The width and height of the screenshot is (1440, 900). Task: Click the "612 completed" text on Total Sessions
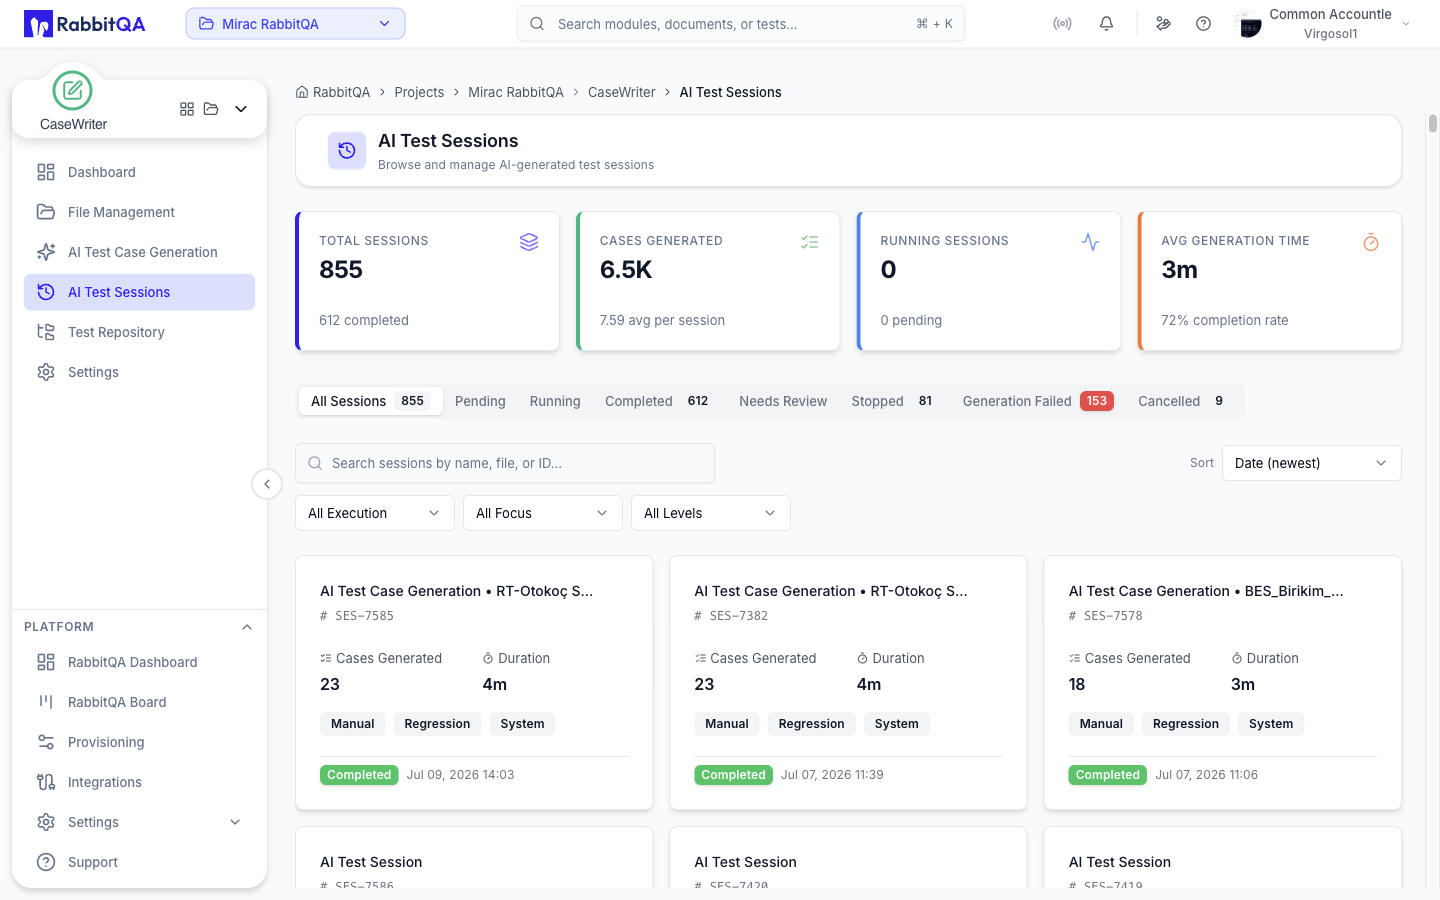(x=364, y=320)
